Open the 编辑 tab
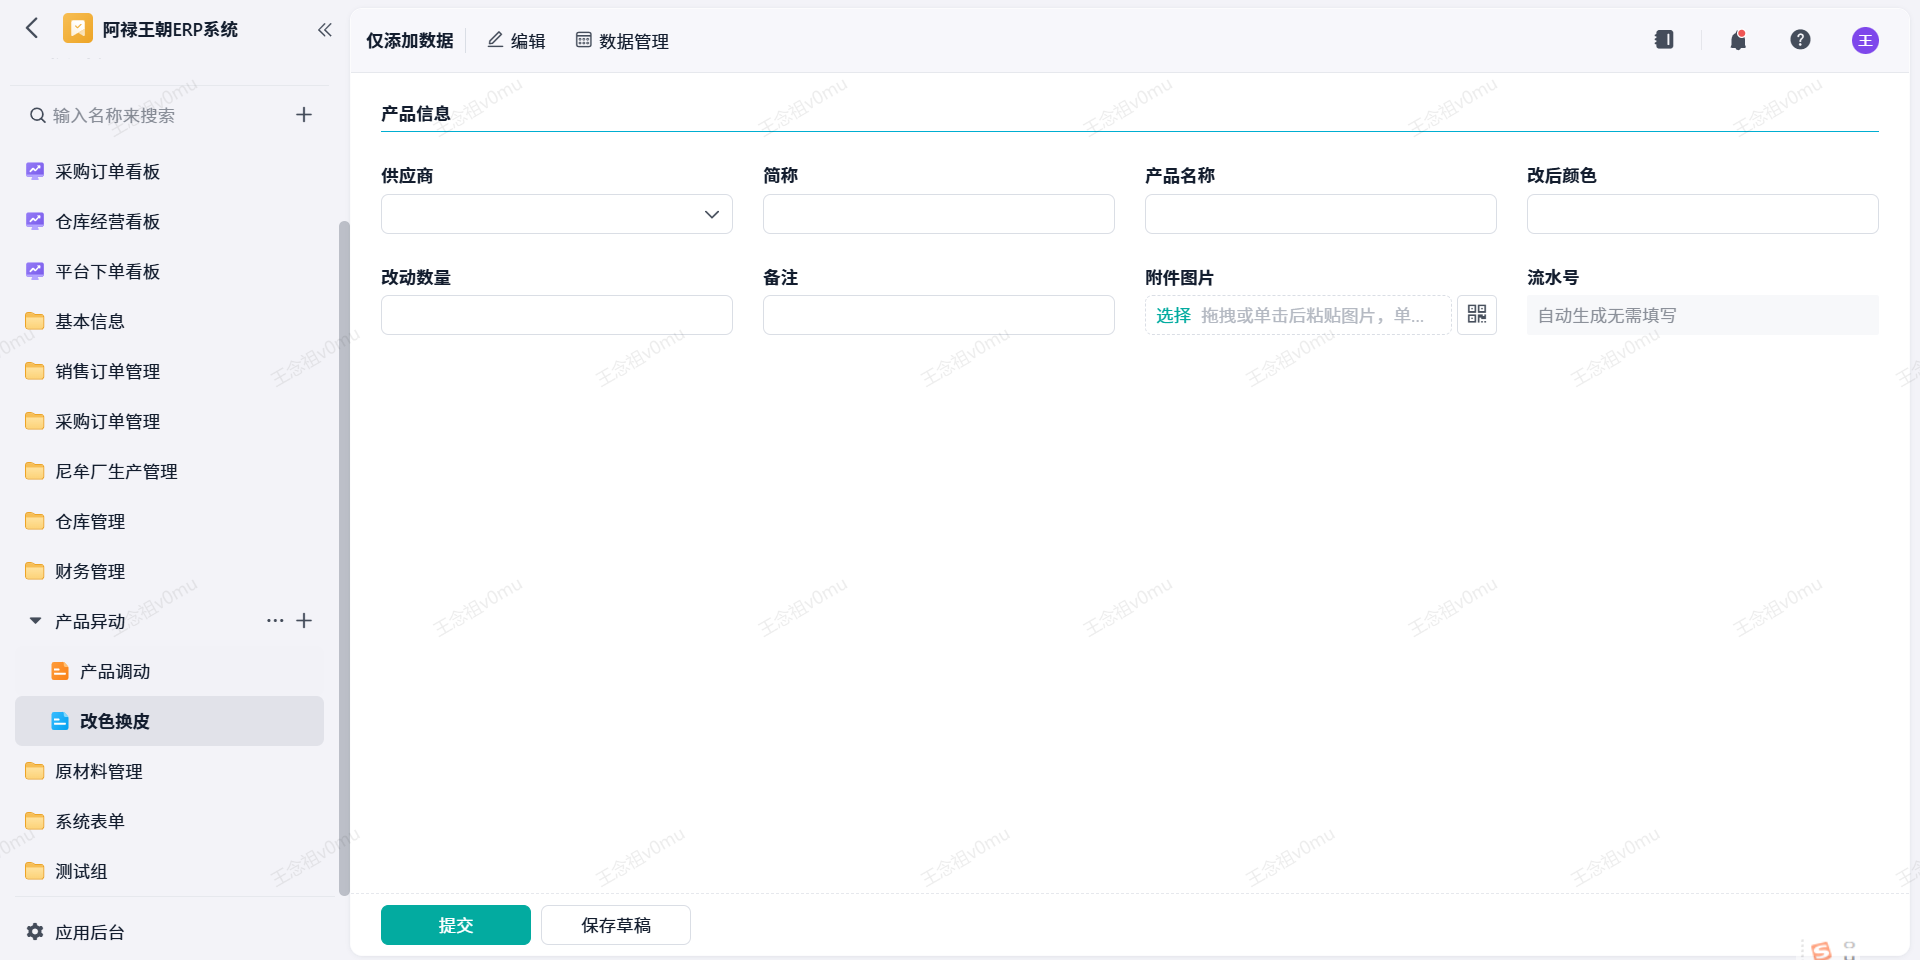 516,41
